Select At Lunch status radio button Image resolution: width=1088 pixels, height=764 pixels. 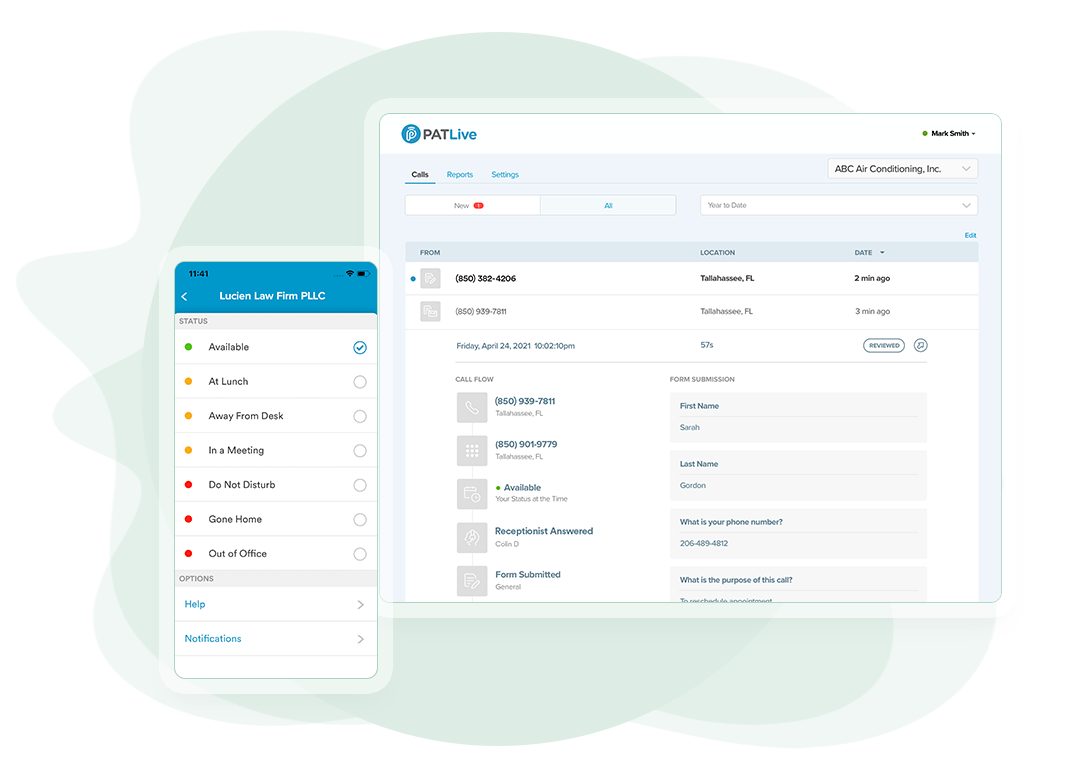tap(359, 382)
